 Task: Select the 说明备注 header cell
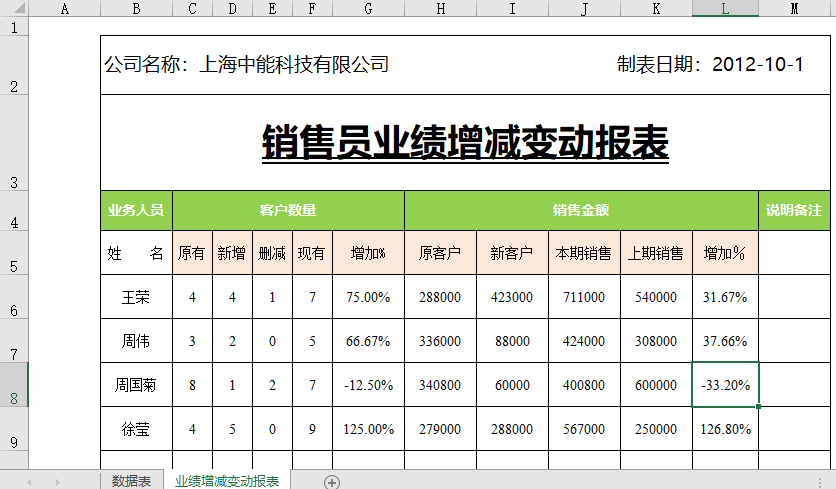coord(794,210)
